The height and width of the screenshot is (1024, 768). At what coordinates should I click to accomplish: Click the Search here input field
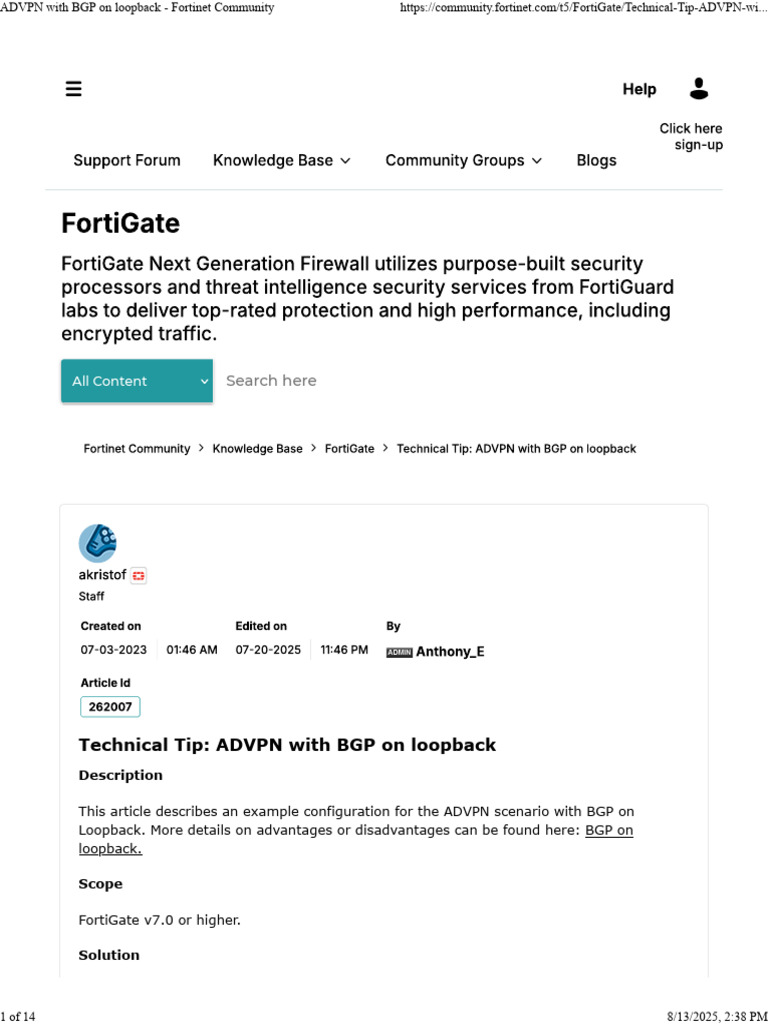400,381
